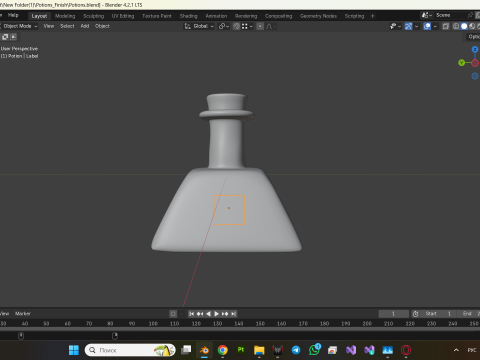
Task: Toggle proportional editing
Action: click(x=260, y=26)
